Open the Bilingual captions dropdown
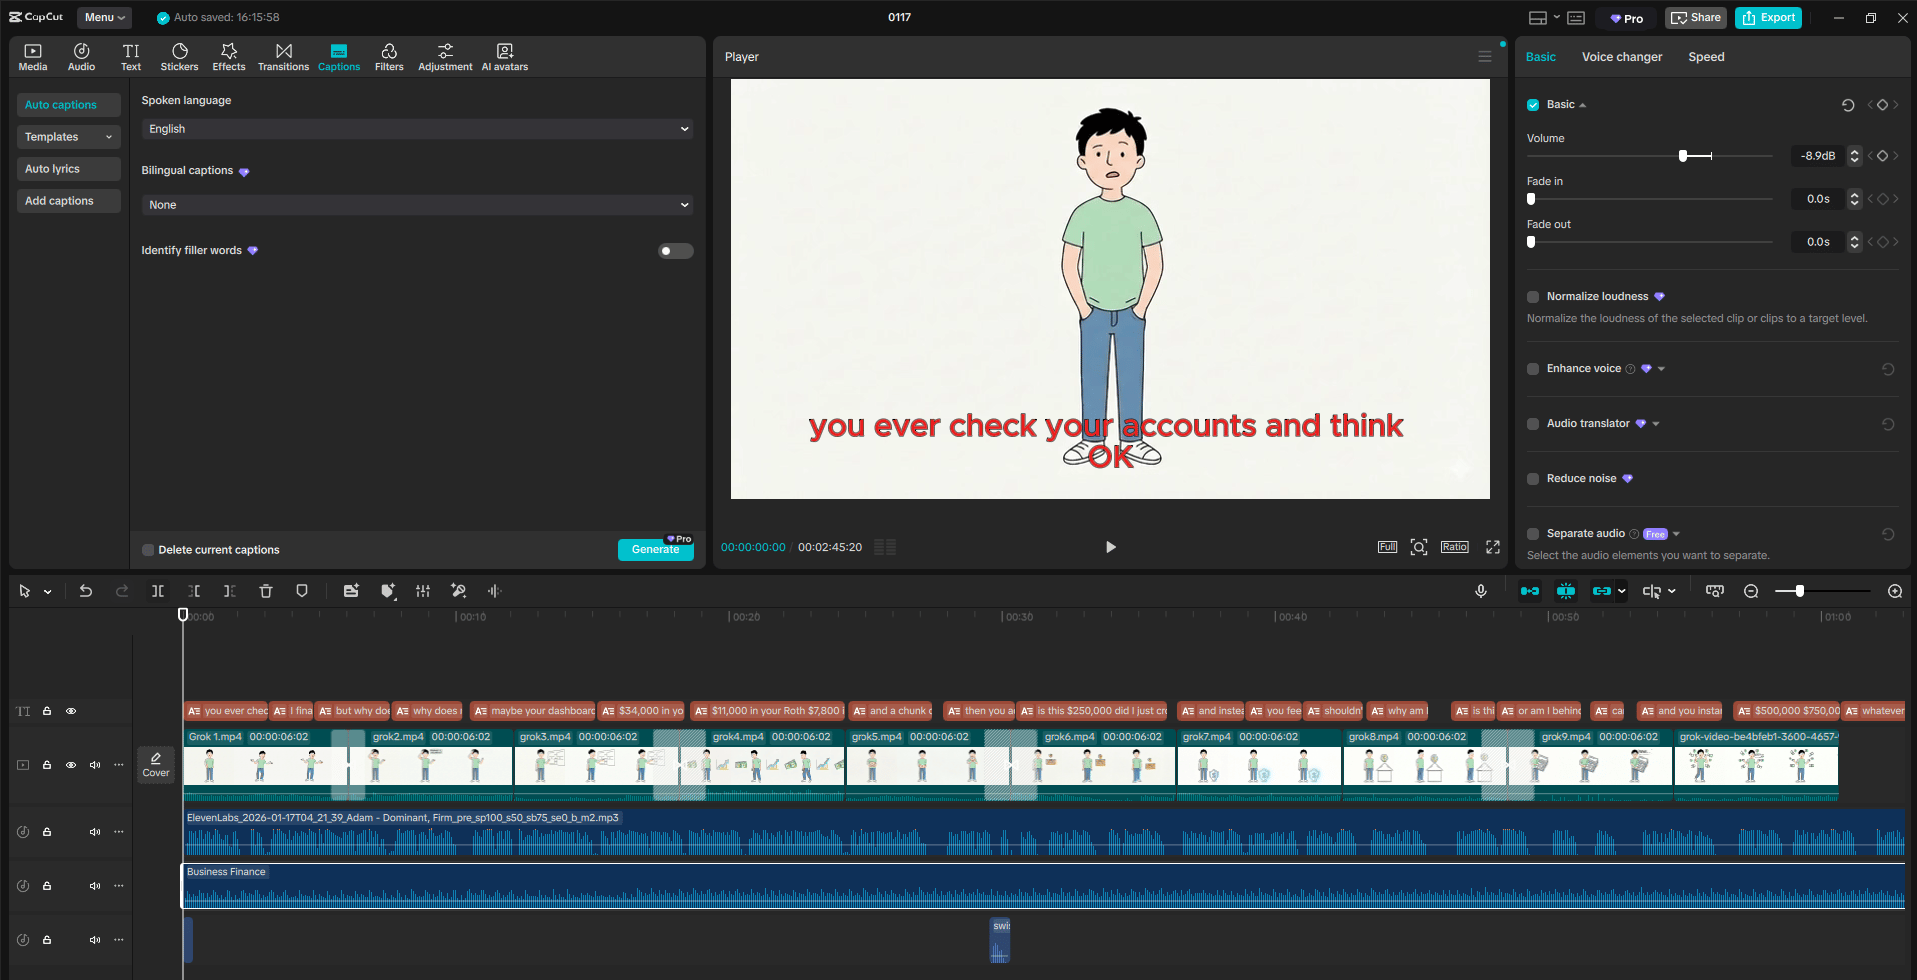Screen dimensions: 1917x980 coord(416,204)
